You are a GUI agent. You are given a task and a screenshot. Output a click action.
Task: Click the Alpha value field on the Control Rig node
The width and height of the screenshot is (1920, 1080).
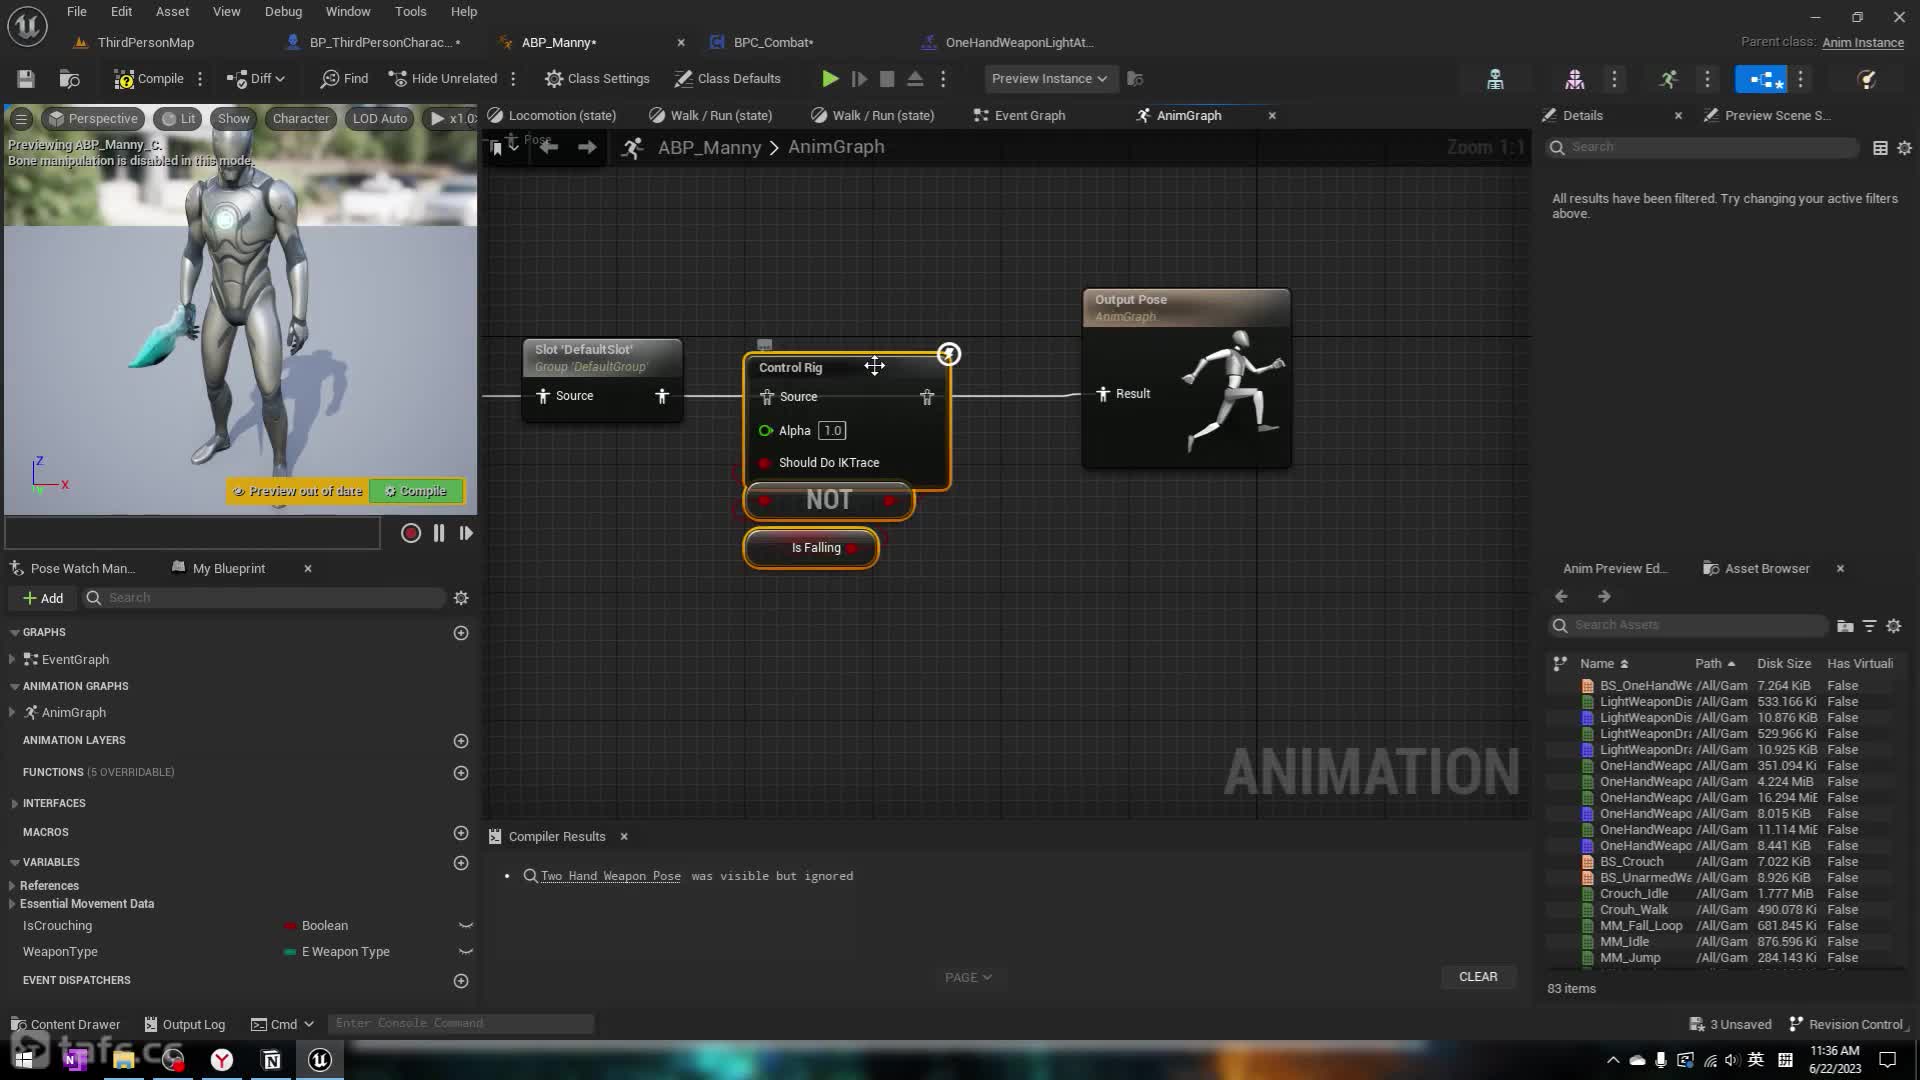832,431
